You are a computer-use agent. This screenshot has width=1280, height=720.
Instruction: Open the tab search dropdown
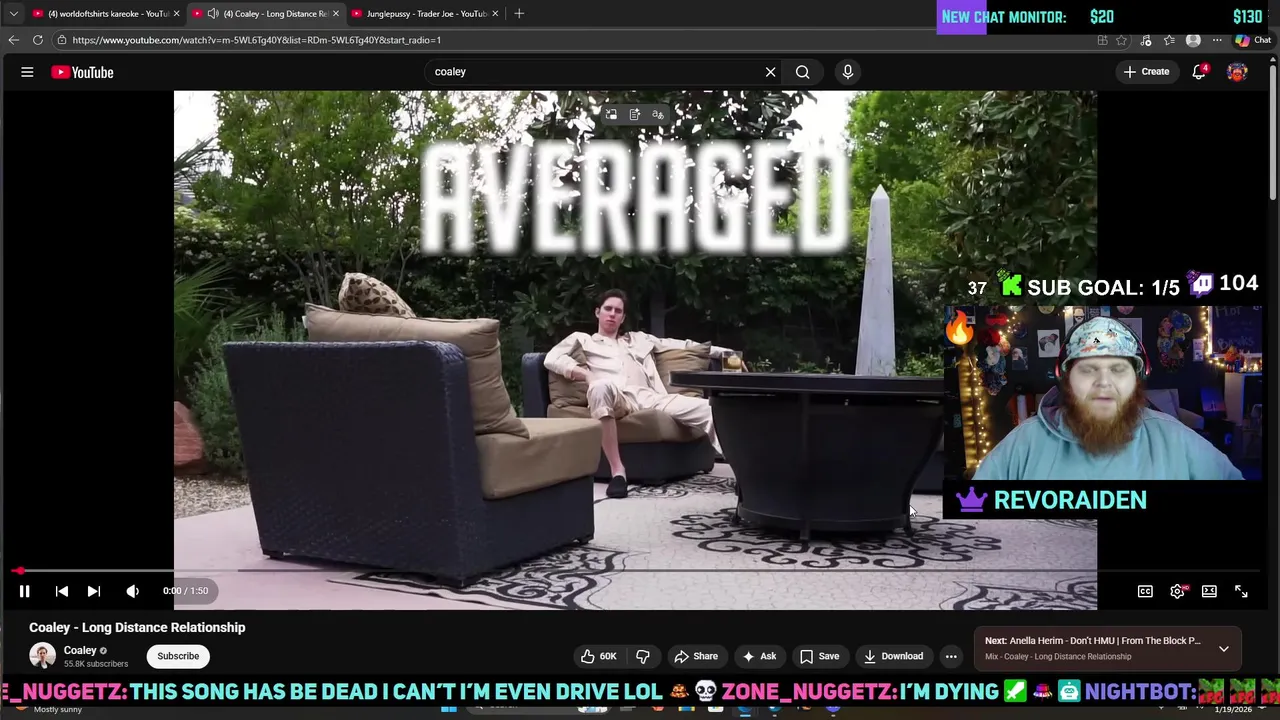pos(13,13)
